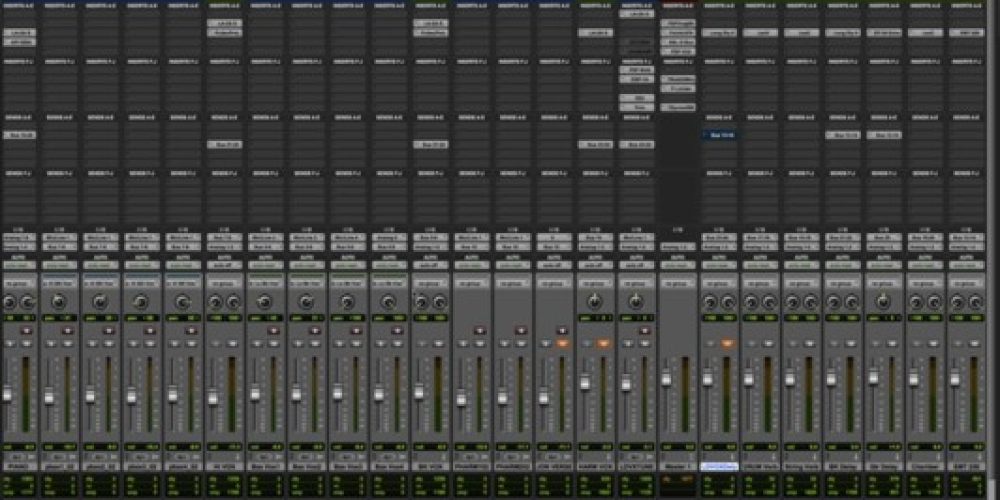Click the volume fader on the Master 1 track
This screenshot has width=1000, height=500.
click(666, 380)
